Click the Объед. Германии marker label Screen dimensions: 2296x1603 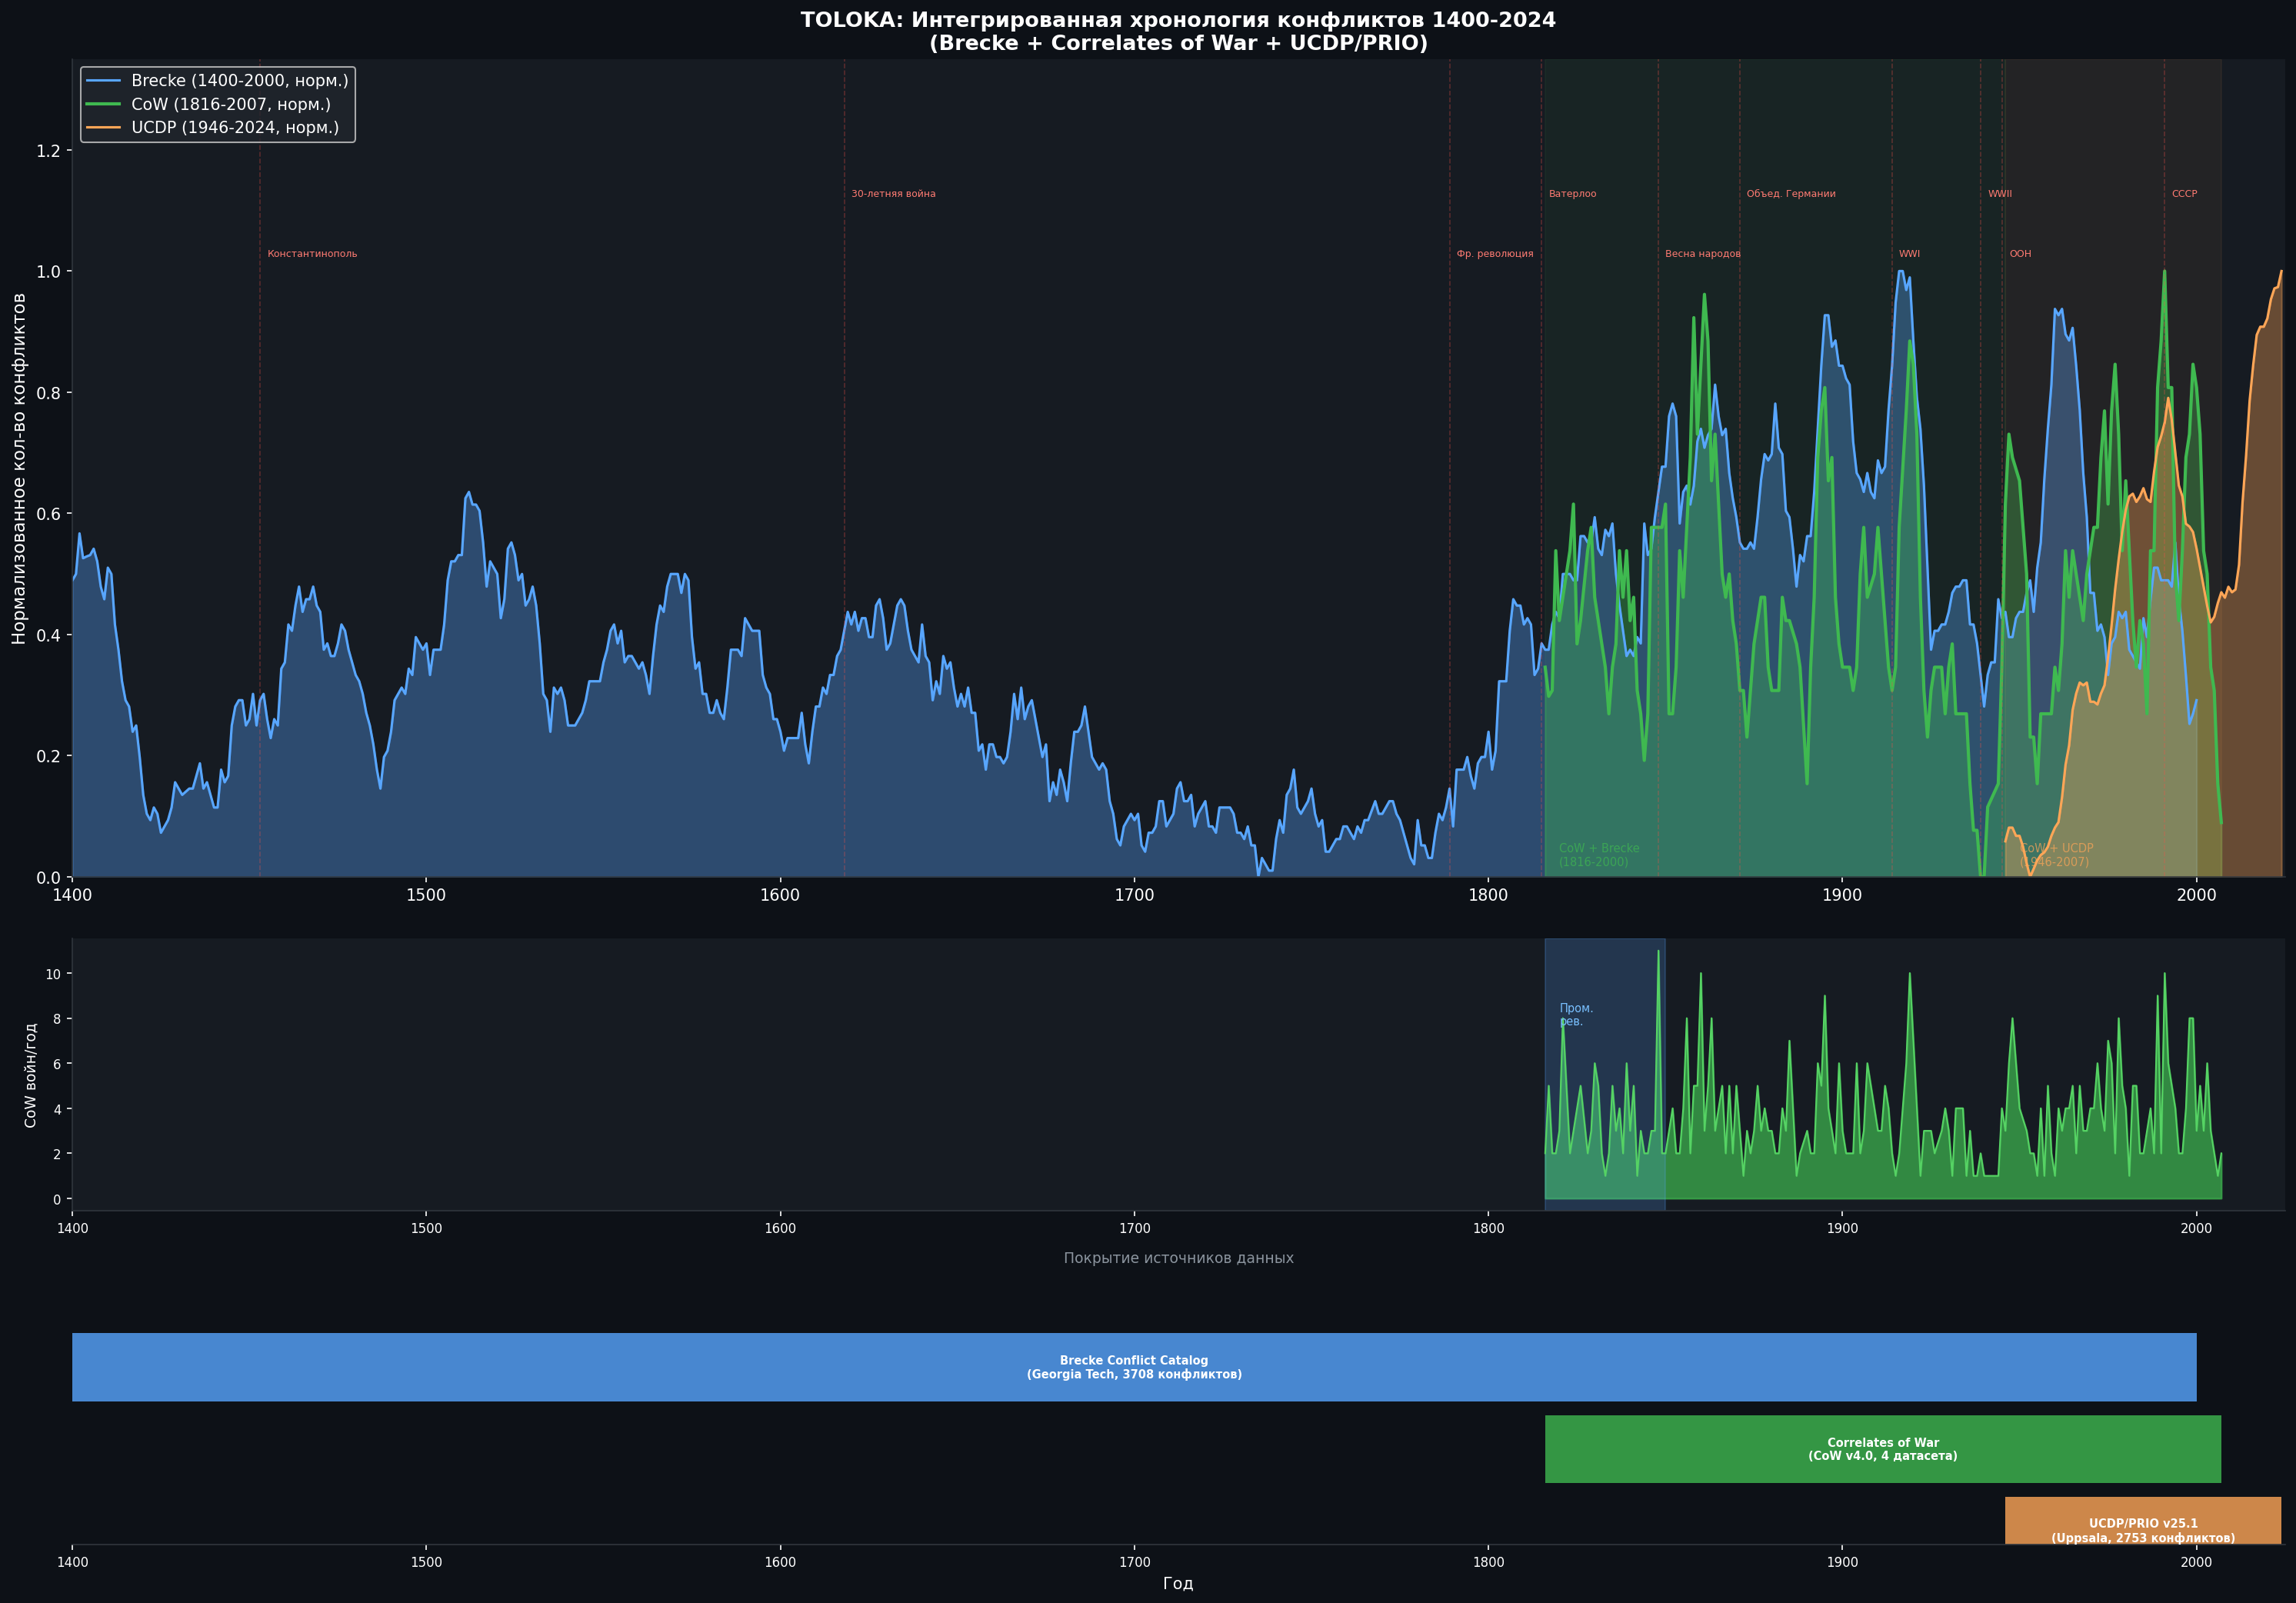pos(1790,194)
